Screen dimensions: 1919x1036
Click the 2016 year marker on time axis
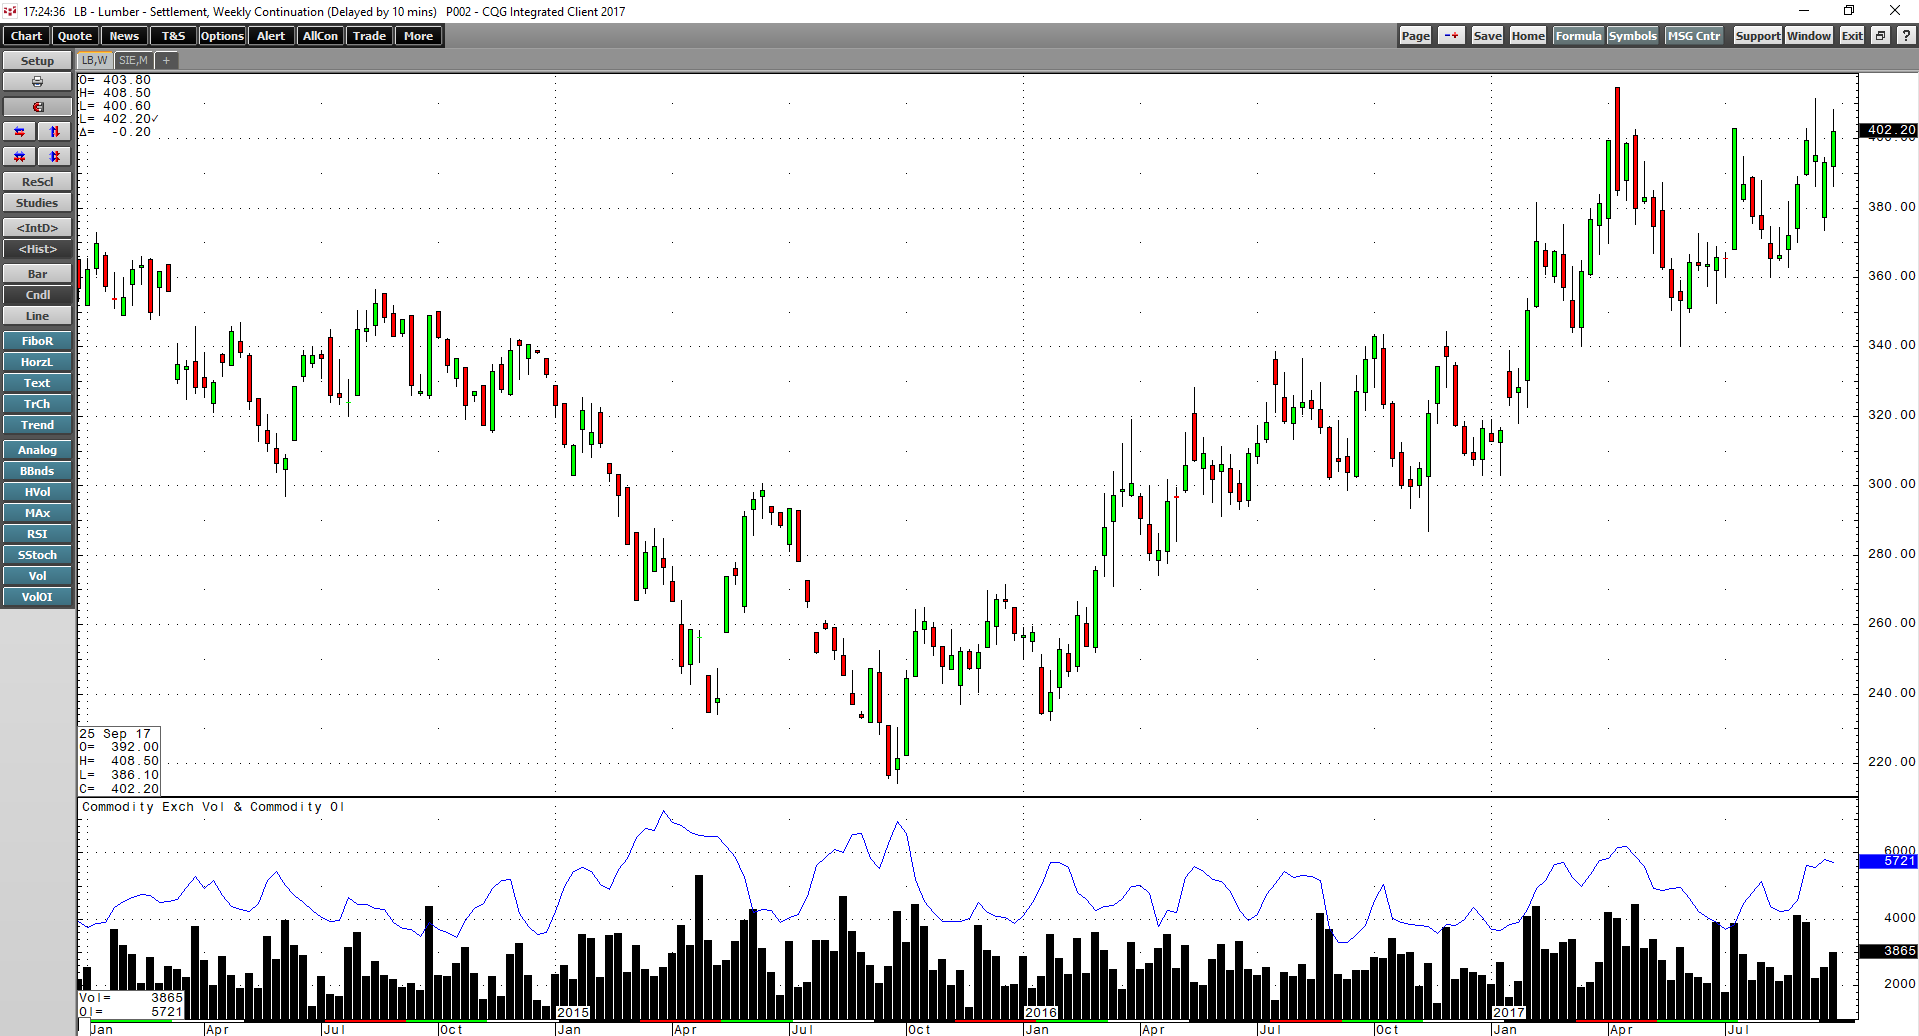[1040, 1013]
